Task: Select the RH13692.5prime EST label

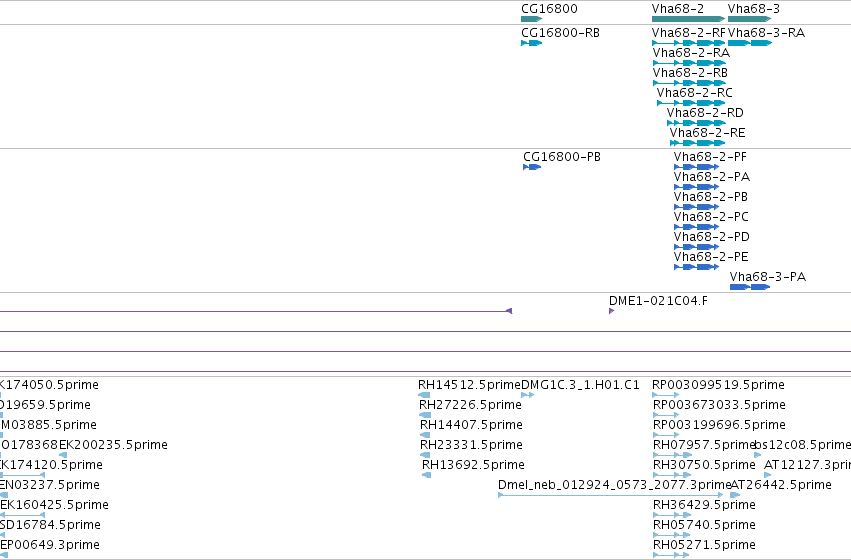Action: tap(473, 465)
